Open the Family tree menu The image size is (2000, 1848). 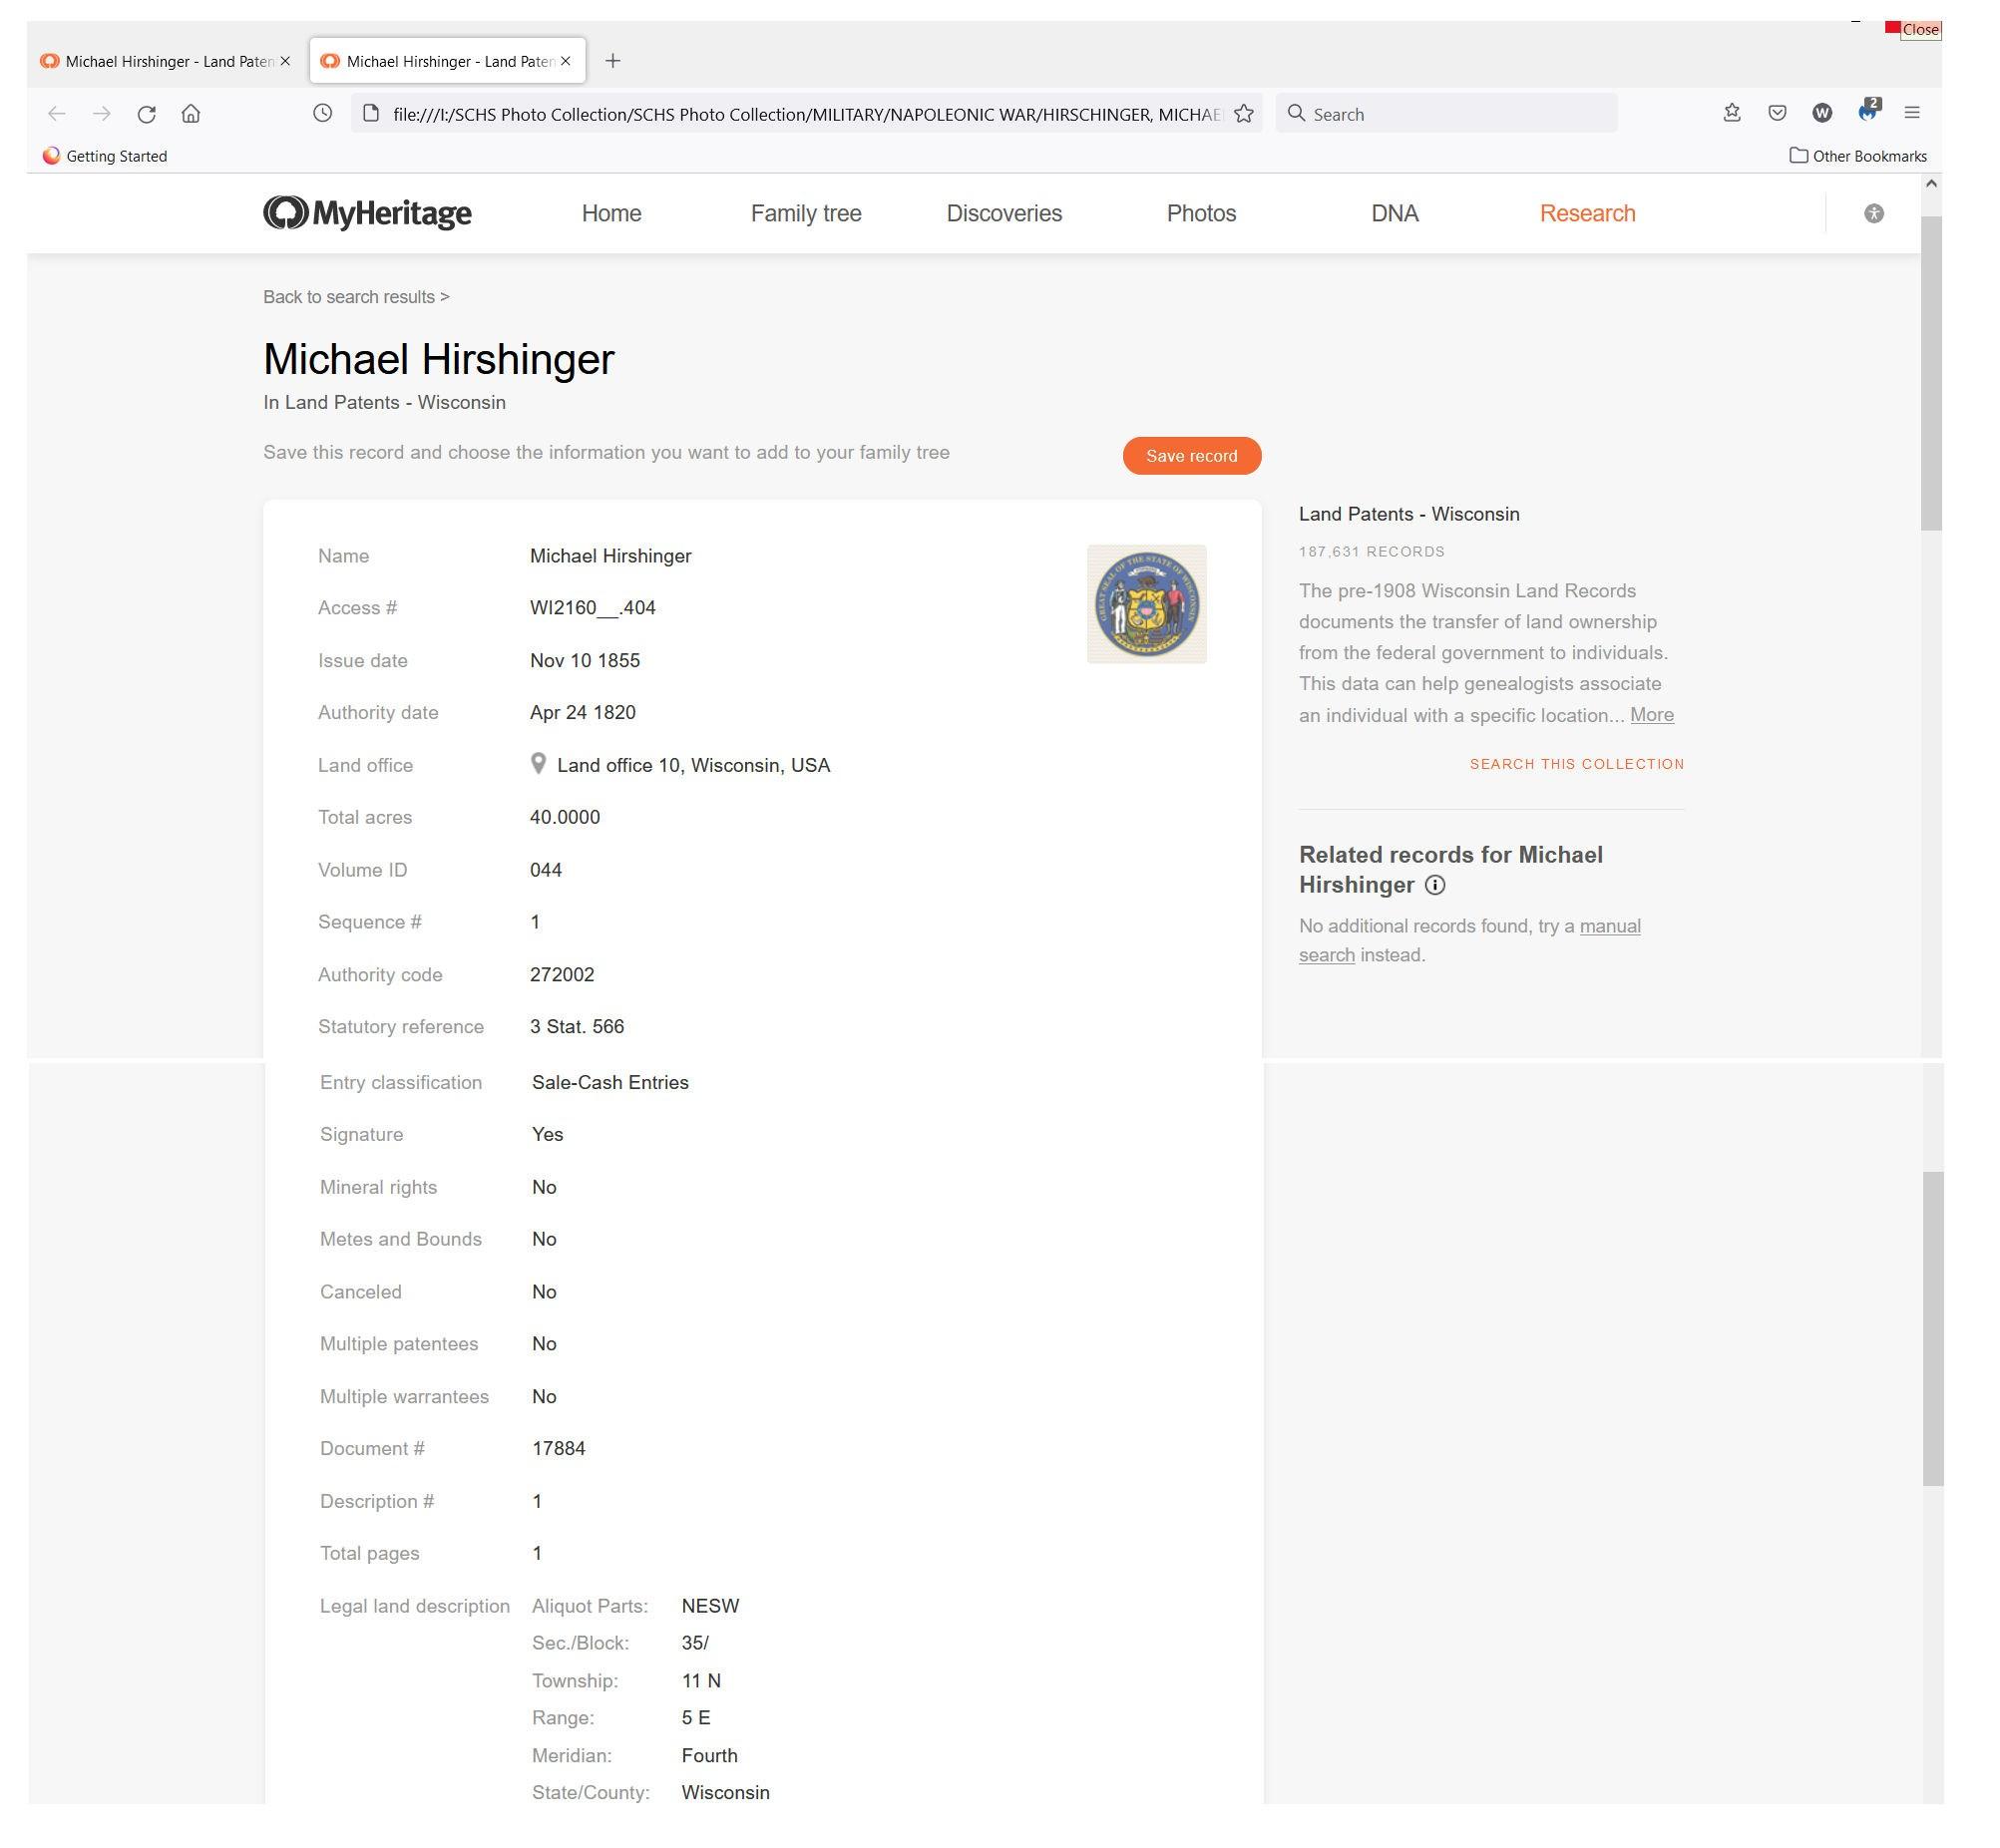pos(805,213)
